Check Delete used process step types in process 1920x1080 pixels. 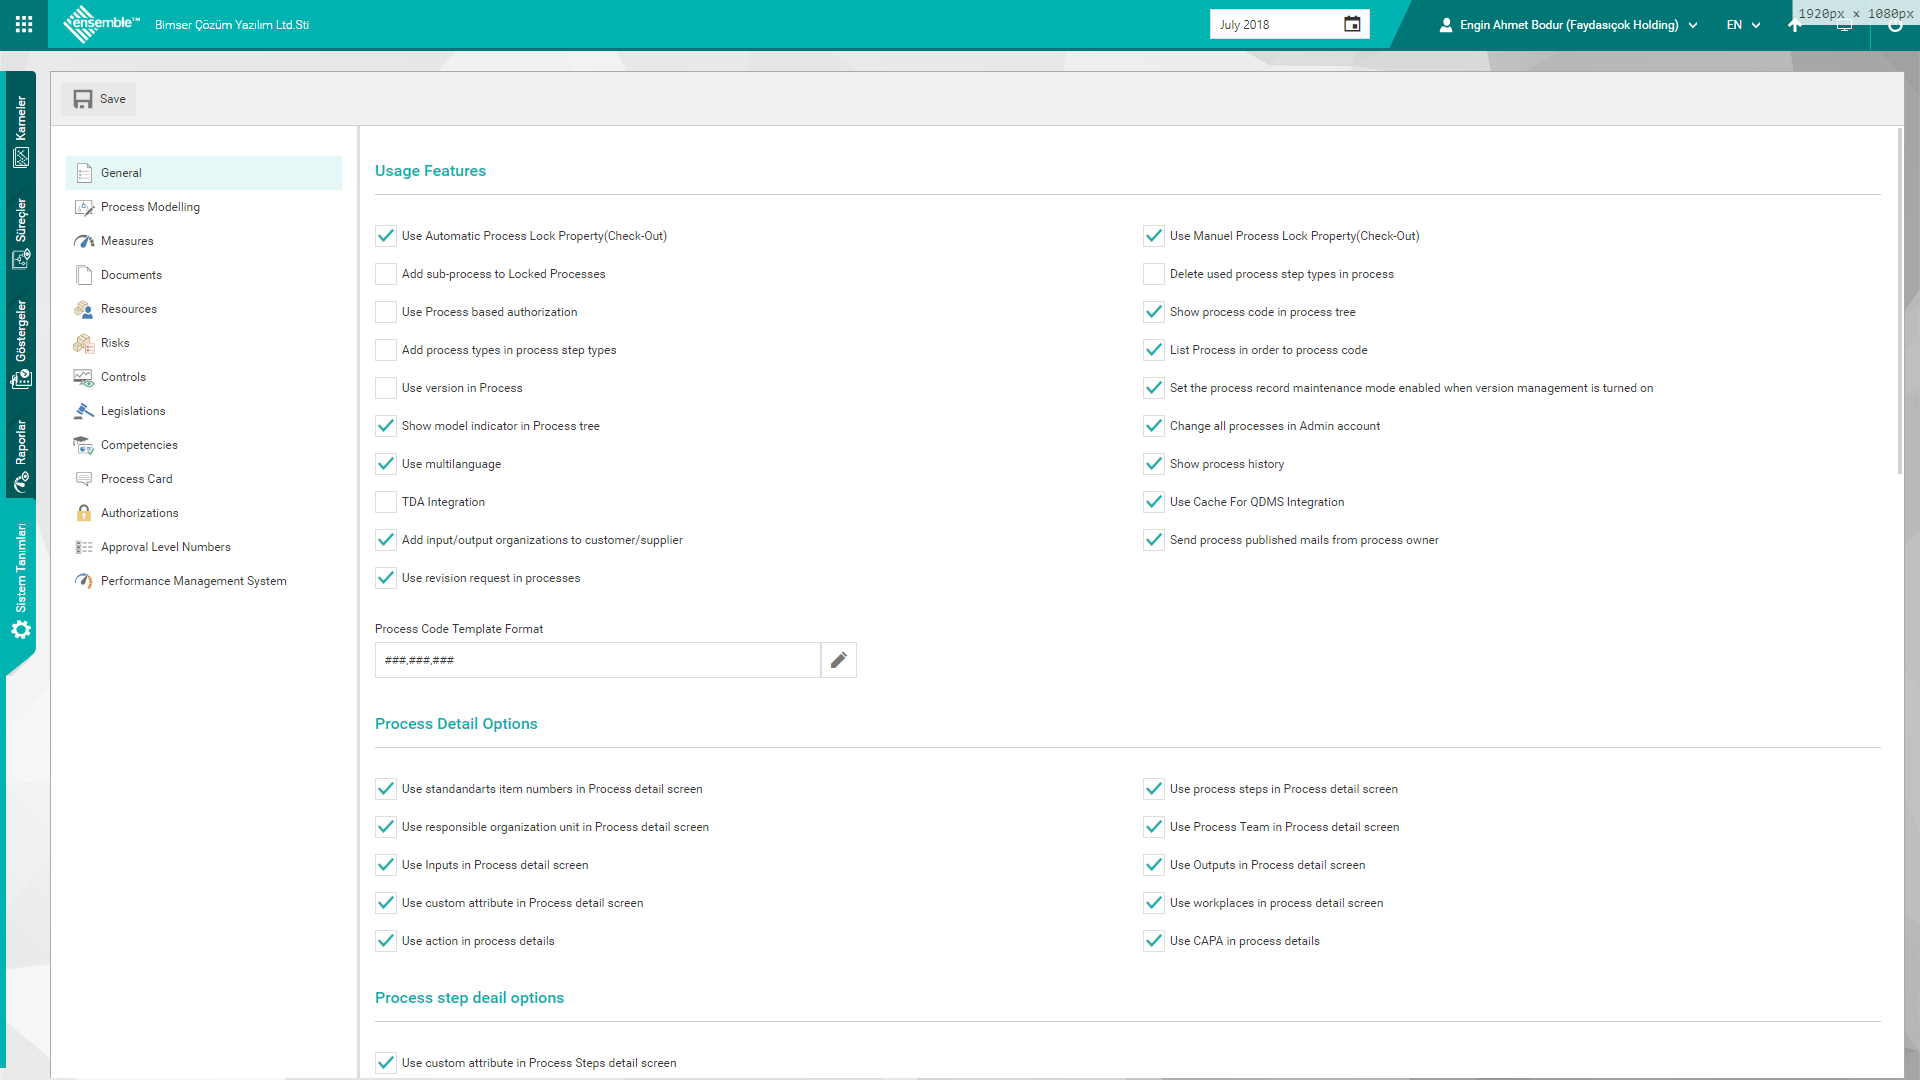click(x=1154, y=274)
